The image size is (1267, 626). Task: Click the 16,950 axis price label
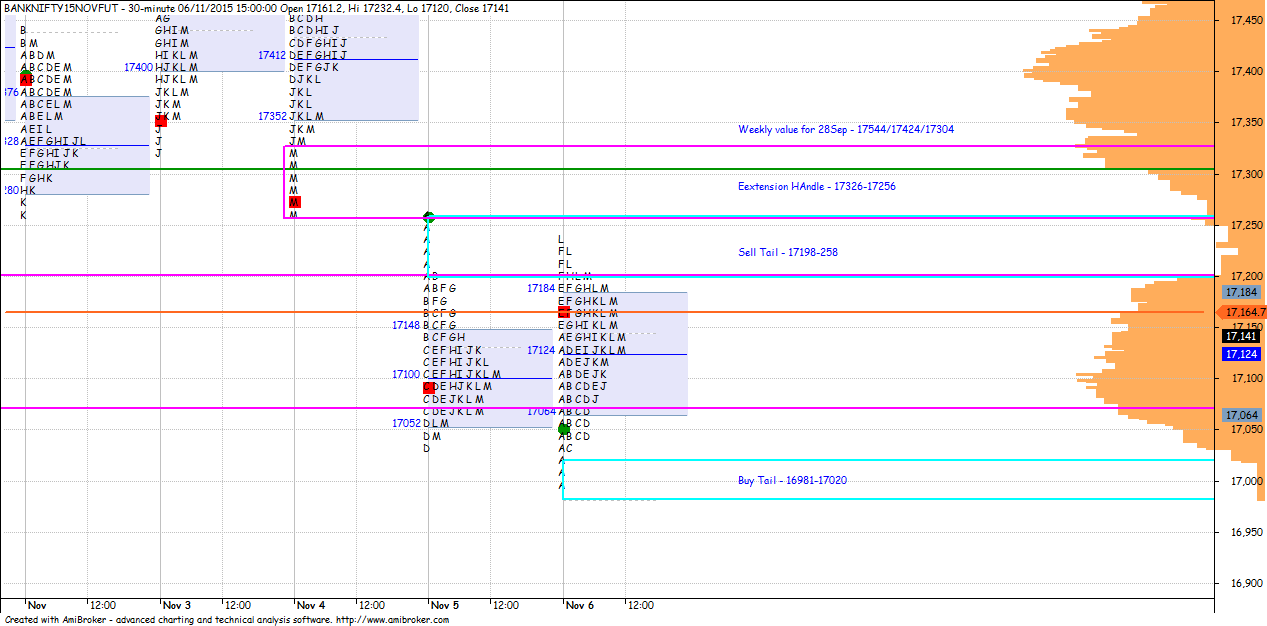coord(1245,533)
